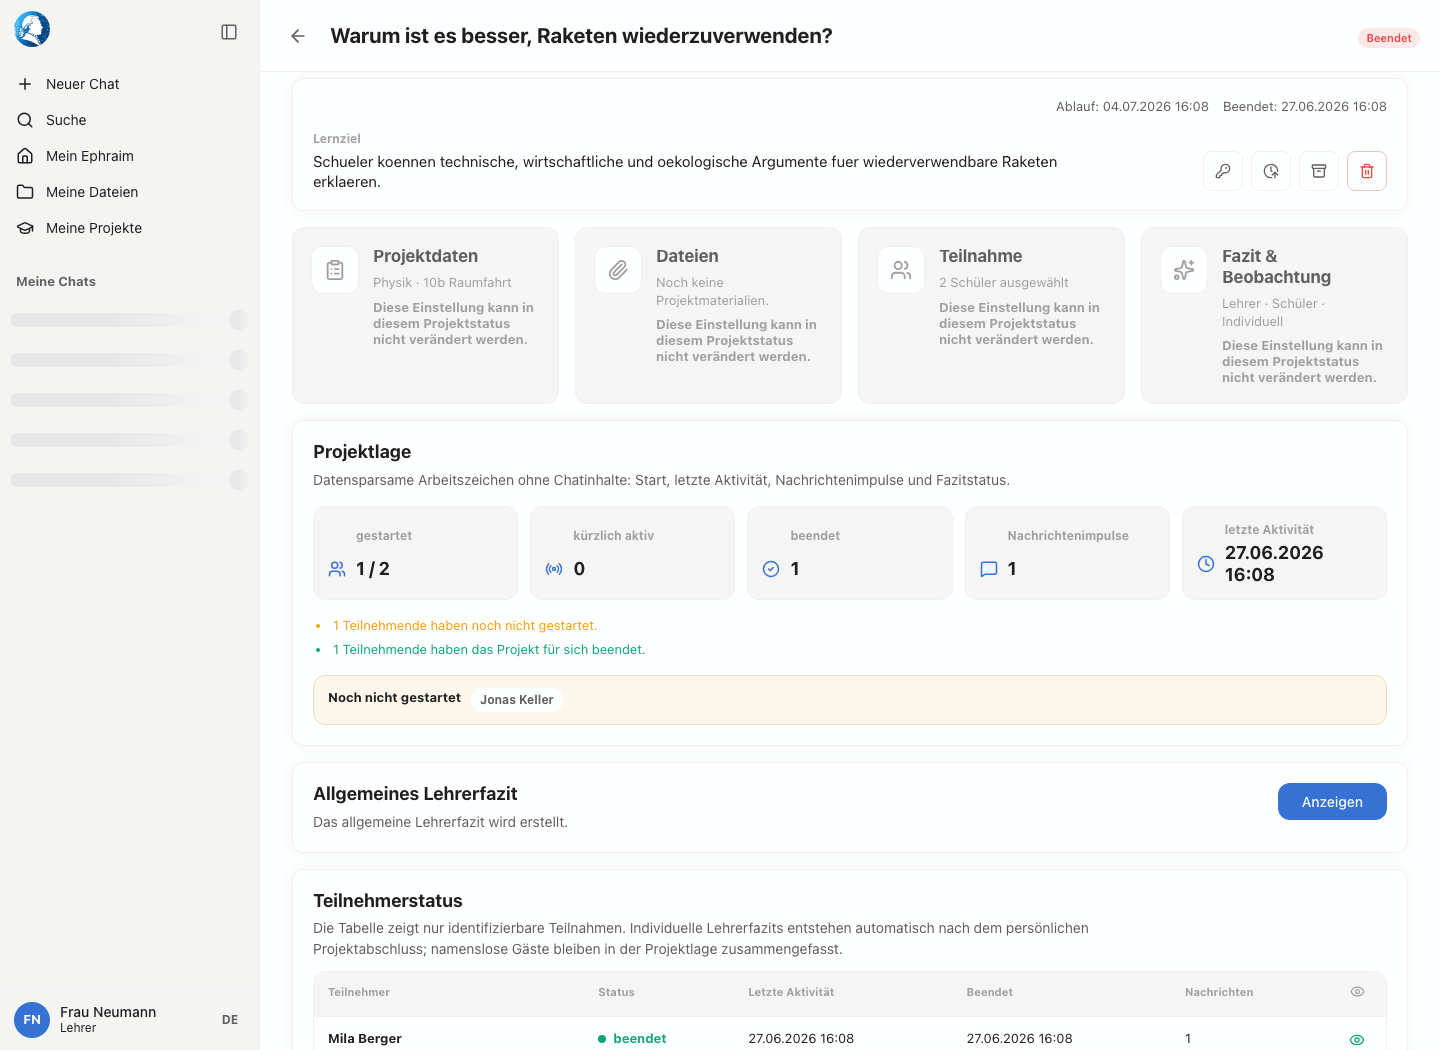
Task: Click the Allgemeines Lehrerfazit heading
Action: [415, 794]
